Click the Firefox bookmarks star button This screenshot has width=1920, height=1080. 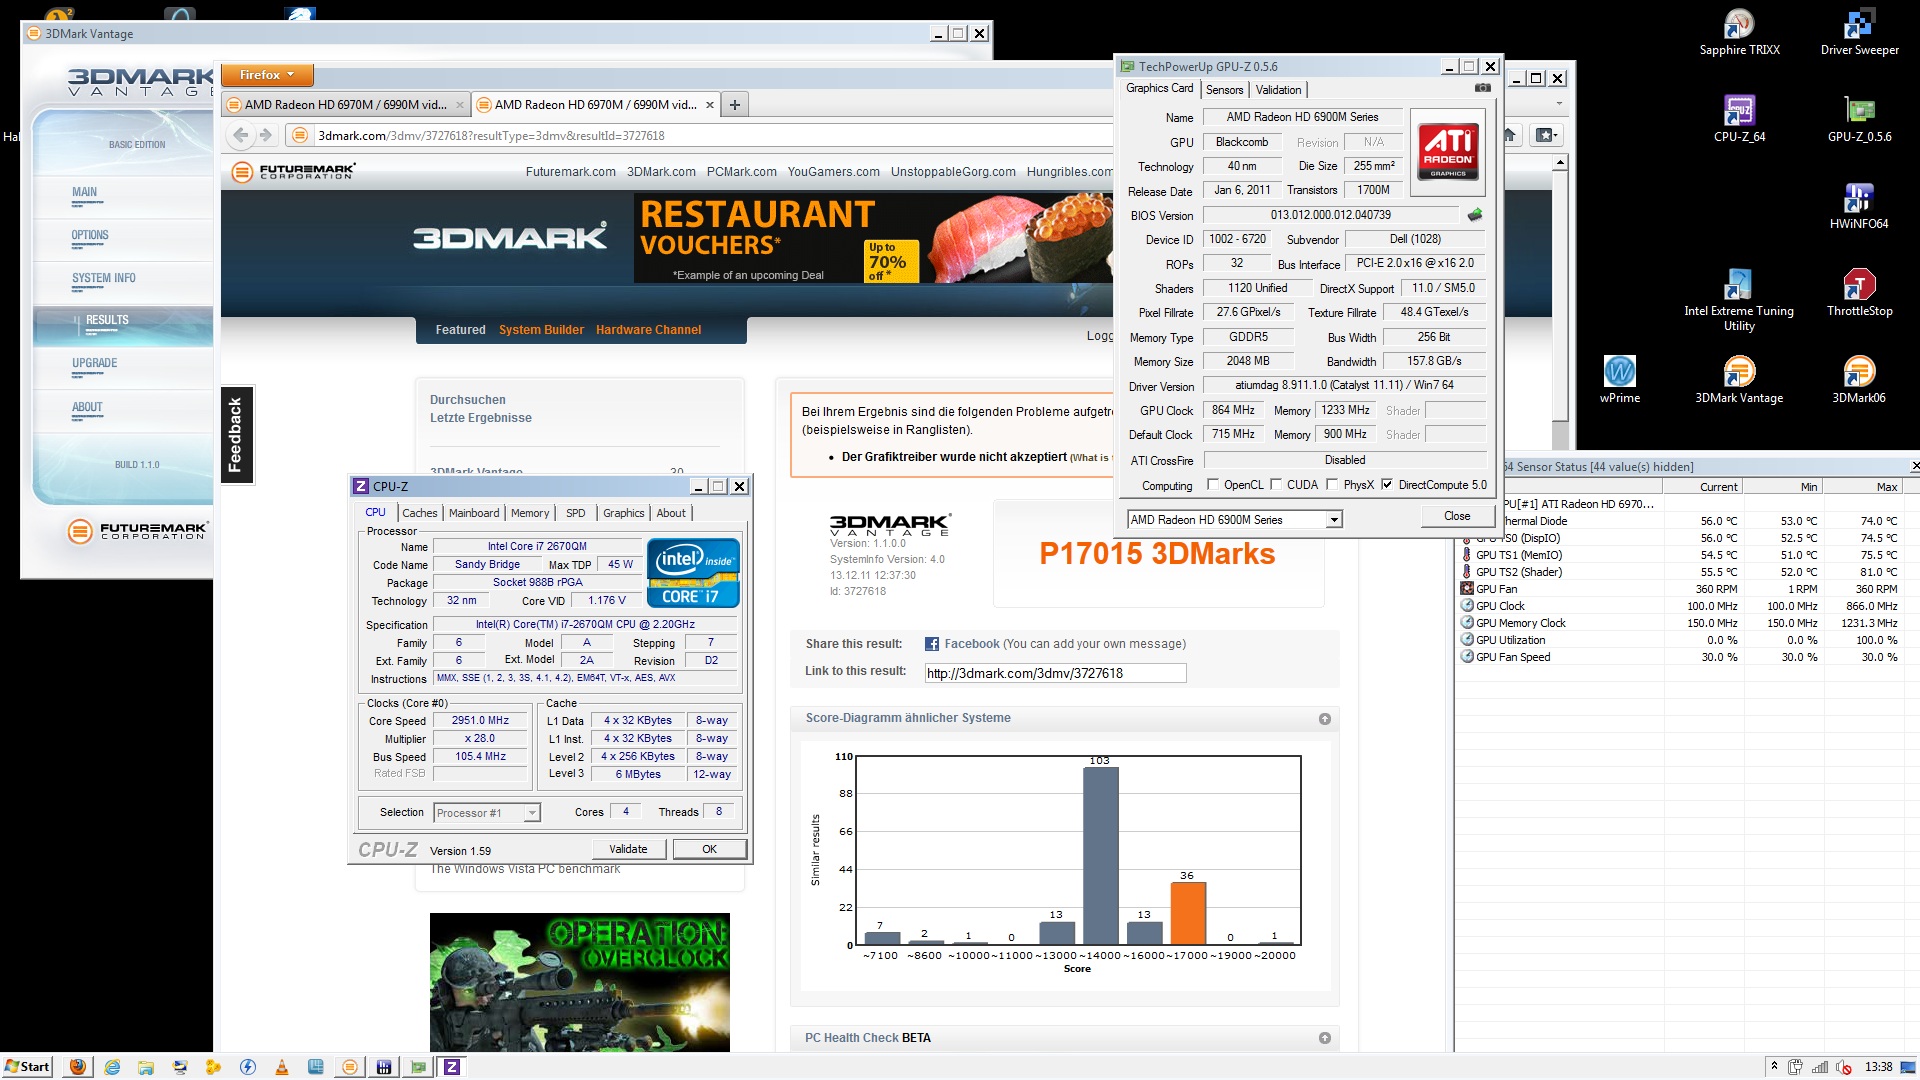tap(1546, 135)
